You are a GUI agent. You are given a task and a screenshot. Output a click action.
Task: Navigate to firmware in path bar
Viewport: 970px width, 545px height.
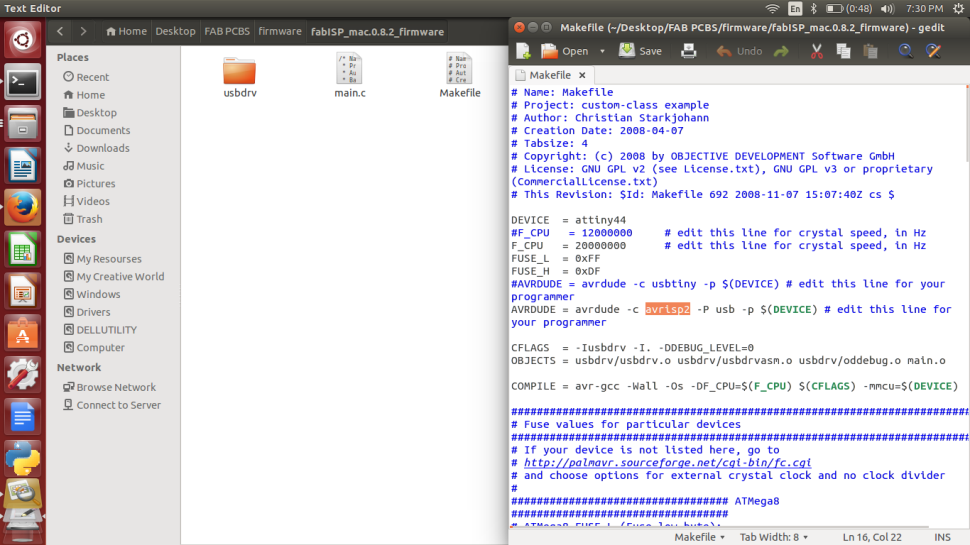click(x=280, y=31)
